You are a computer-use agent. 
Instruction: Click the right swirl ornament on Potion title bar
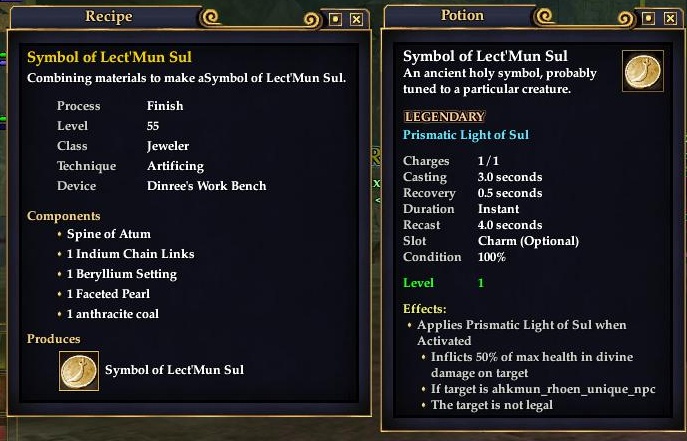click(626, 19)
